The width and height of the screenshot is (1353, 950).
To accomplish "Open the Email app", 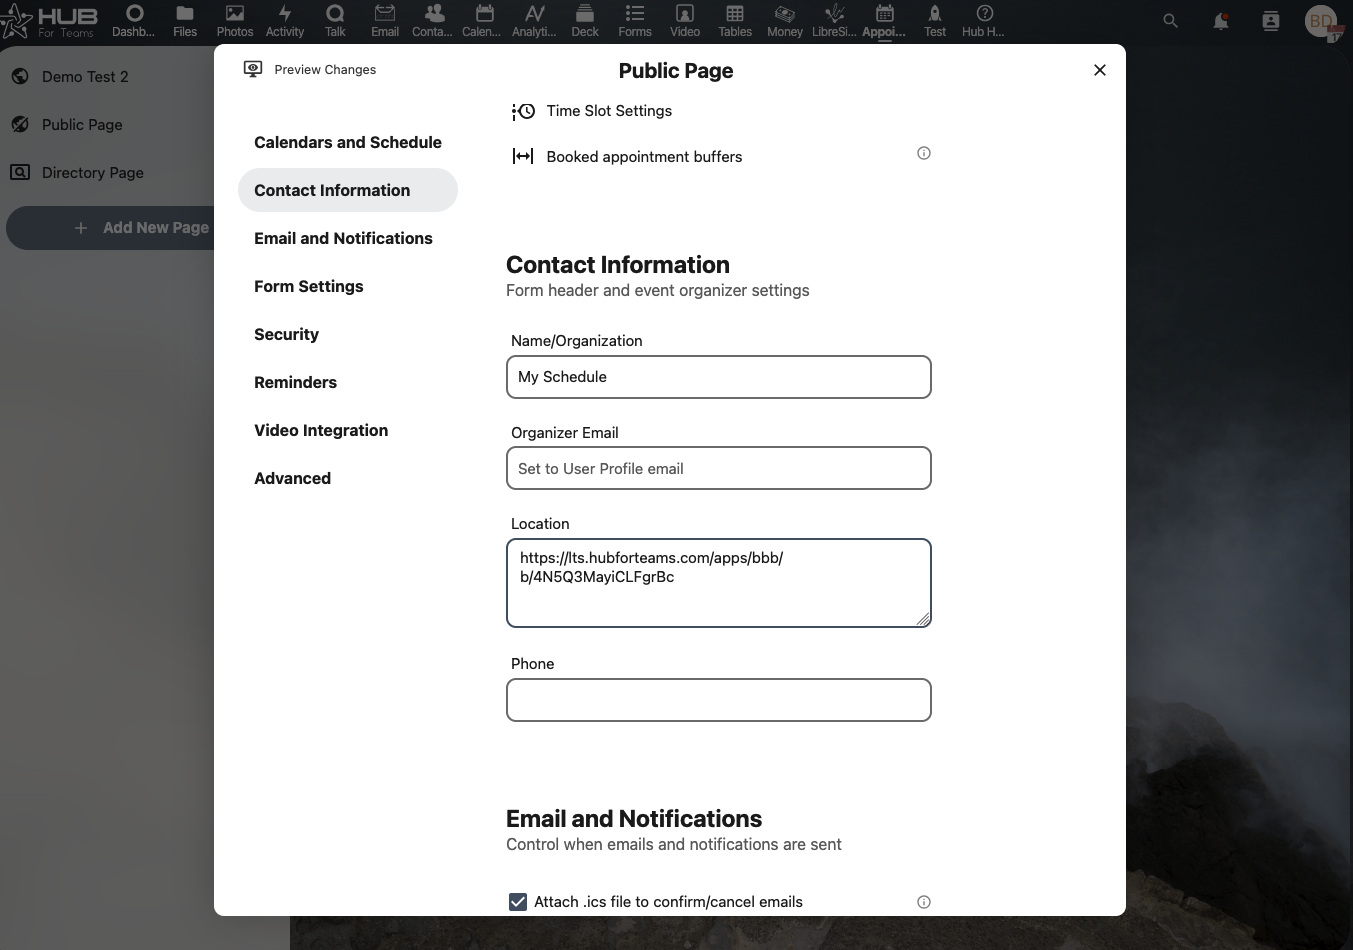I will (x=385, y=21).
